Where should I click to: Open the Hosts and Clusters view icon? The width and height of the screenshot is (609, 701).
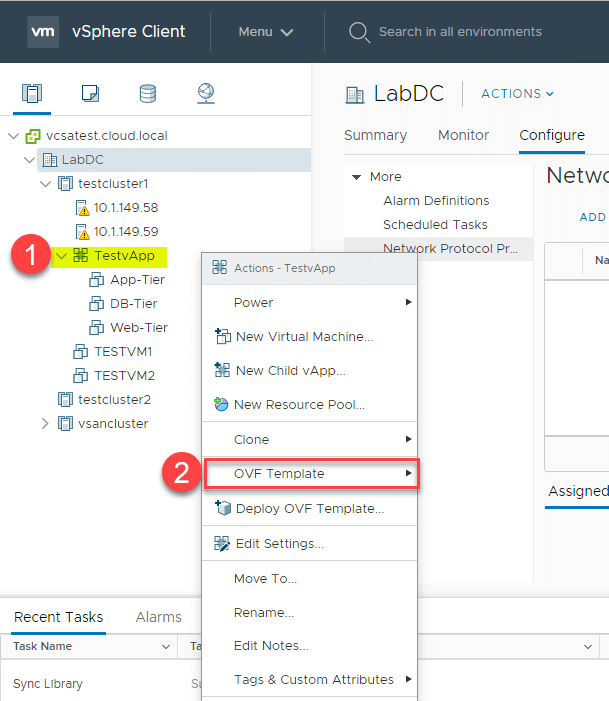pyautogui.click(x=32, y=93)
